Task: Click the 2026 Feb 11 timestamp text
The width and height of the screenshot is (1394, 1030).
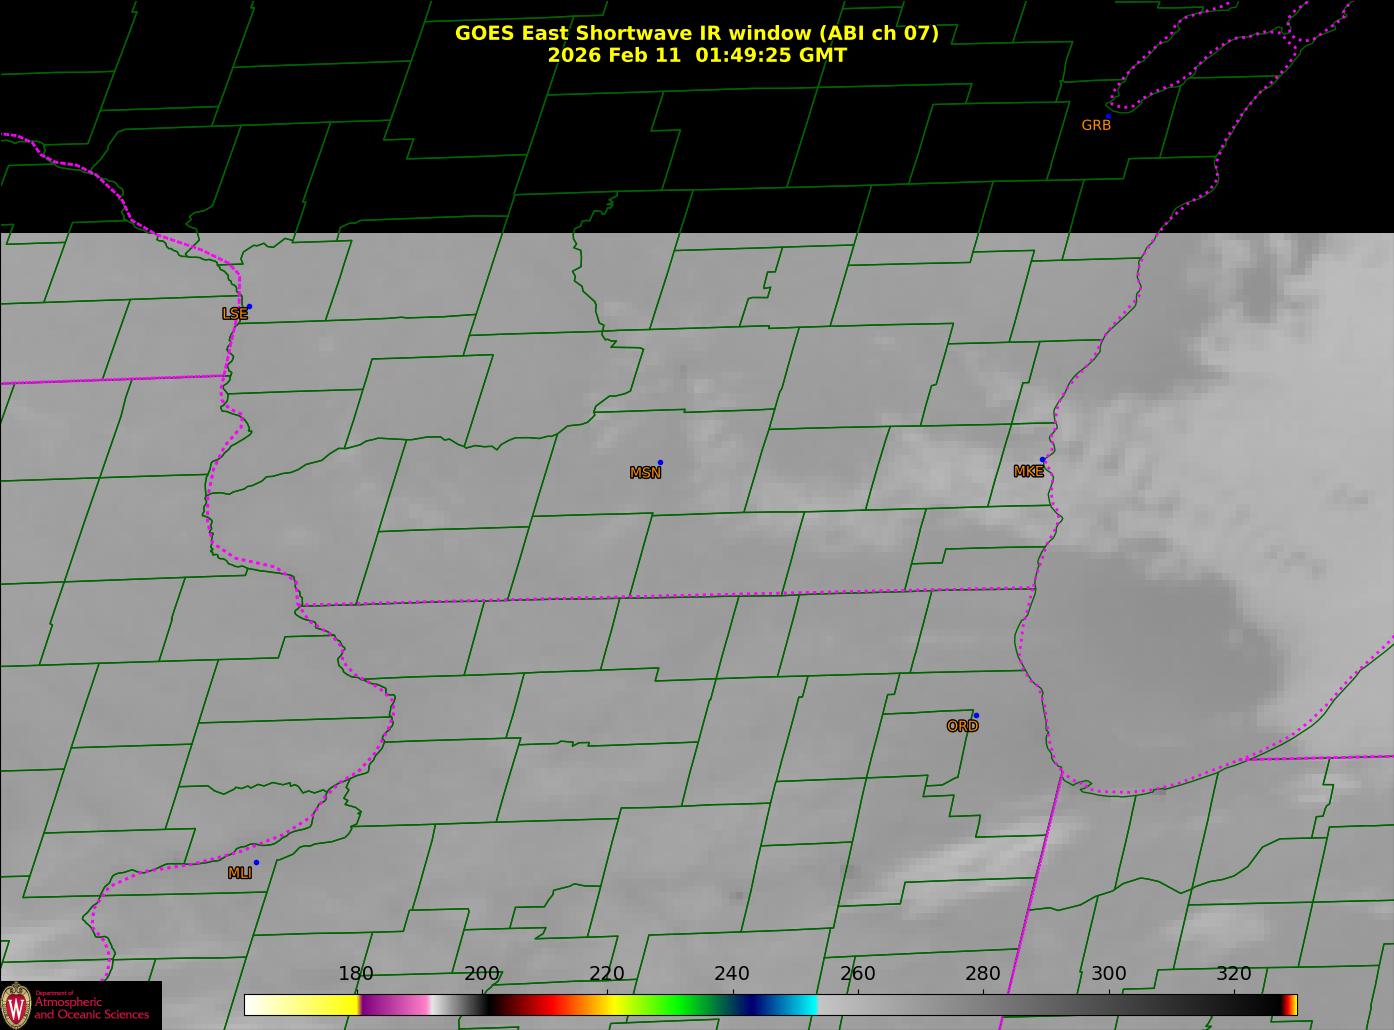Action: point(696,56)
